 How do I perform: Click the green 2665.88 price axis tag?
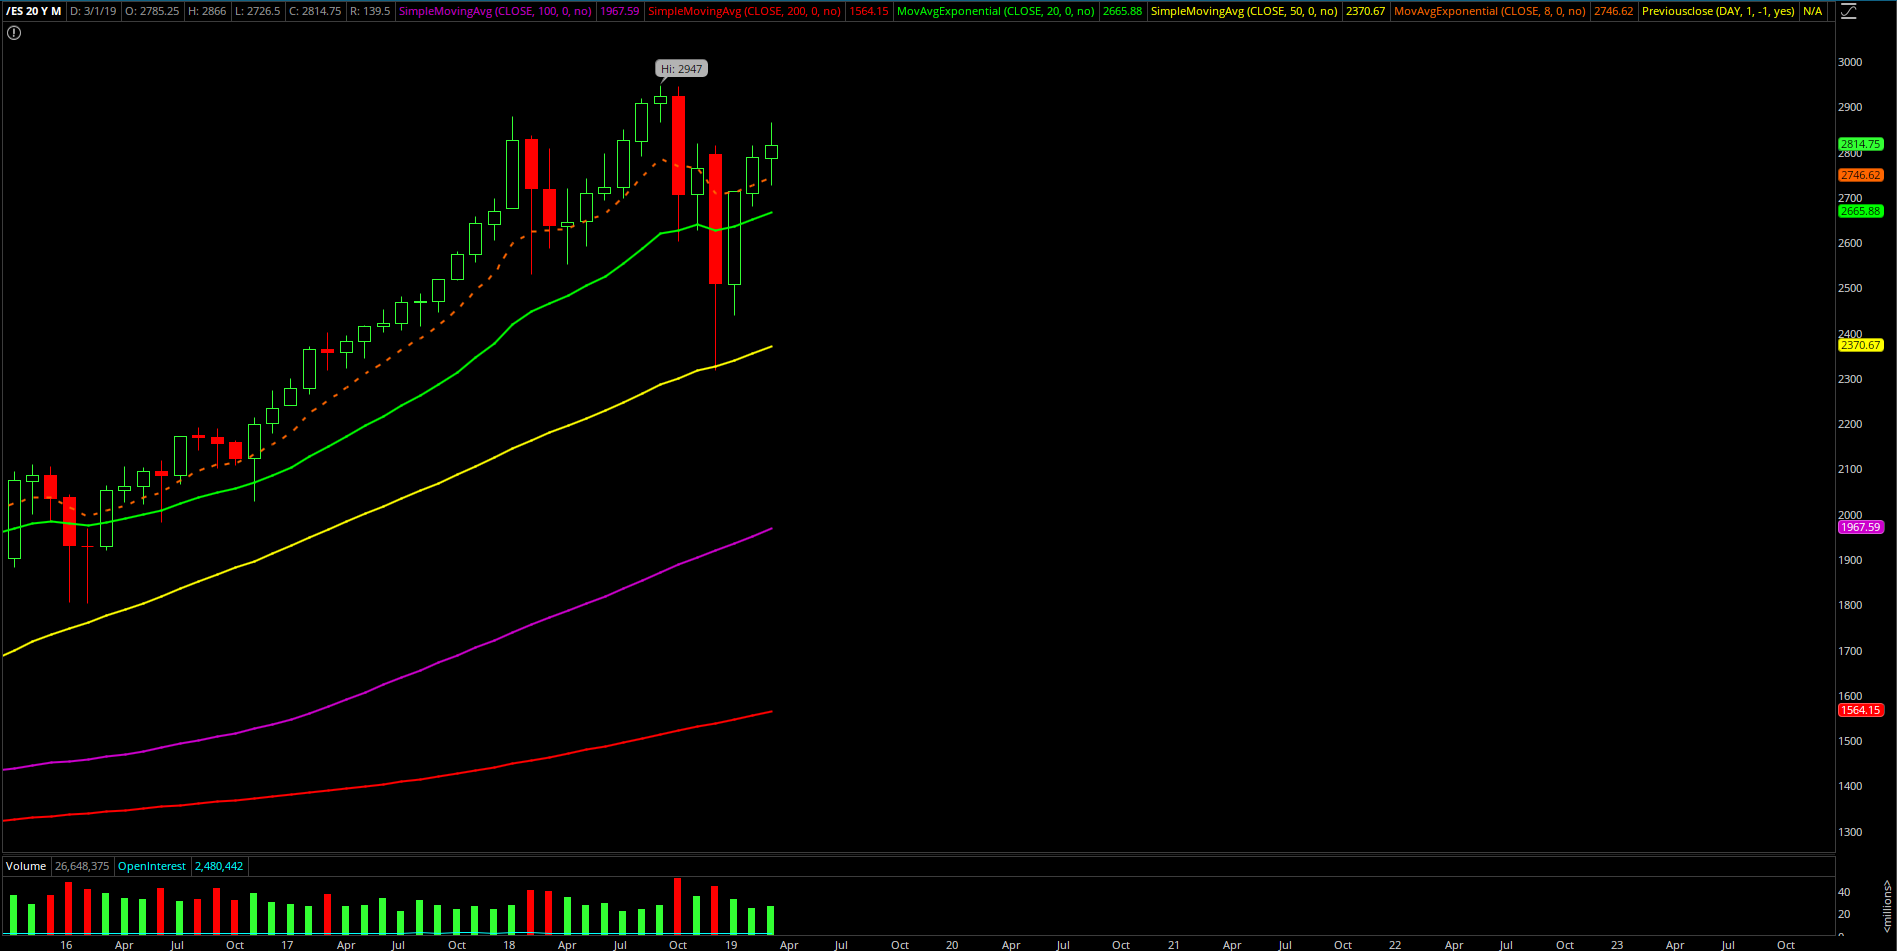coord(1860,211)
